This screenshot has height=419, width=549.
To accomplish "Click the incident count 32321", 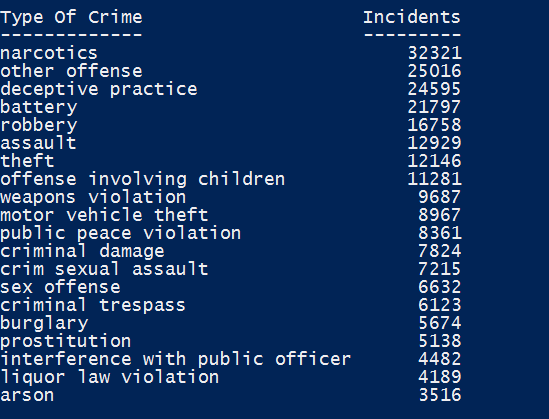I will point(435,53).
